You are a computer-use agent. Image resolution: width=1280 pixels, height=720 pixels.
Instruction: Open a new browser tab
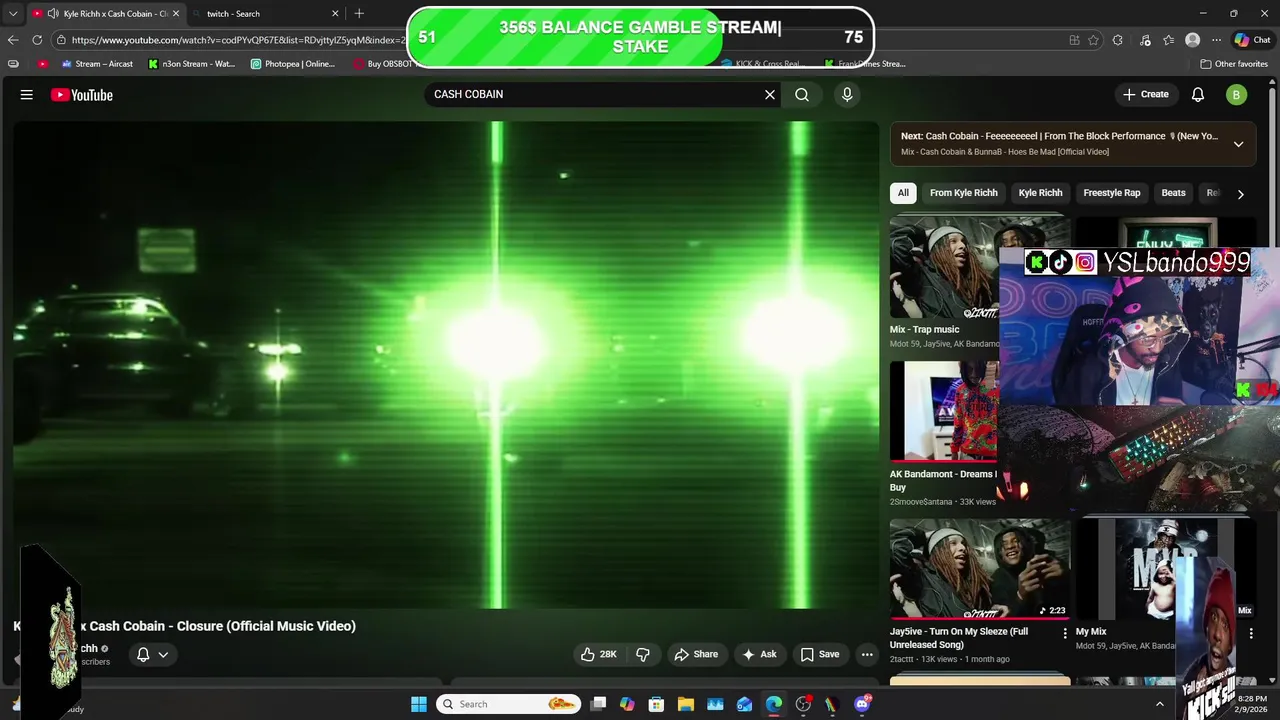[359, 14]
